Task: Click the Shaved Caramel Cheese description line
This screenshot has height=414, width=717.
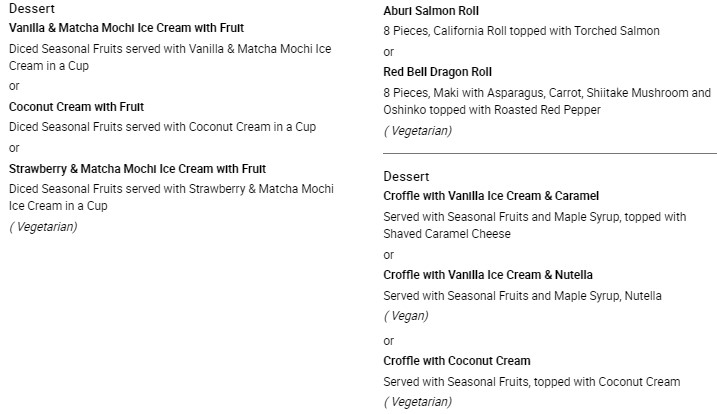Action: (447, 234)
